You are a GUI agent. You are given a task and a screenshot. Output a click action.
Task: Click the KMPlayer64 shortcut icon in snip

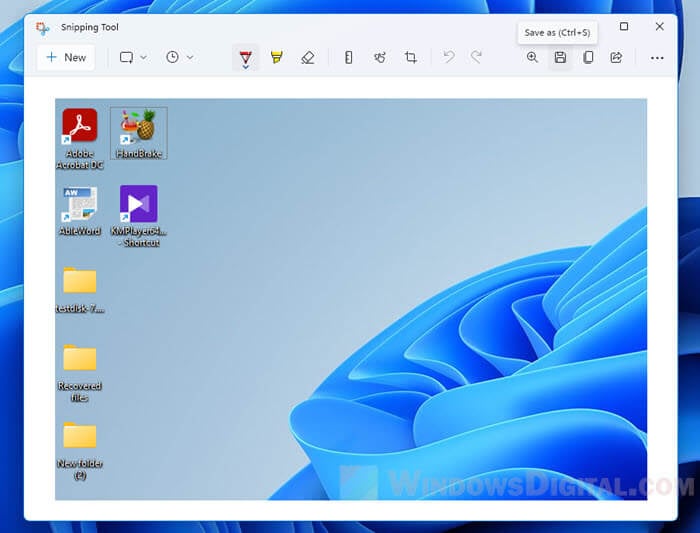tap(138, 204)
